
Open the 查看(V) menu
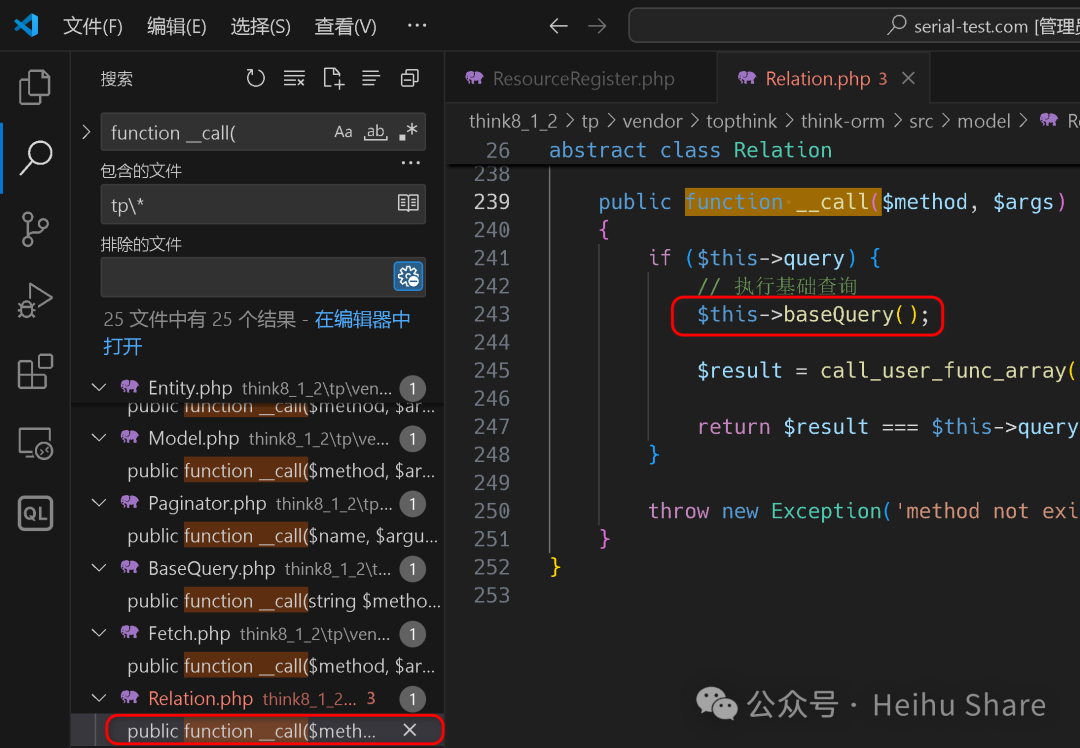tap(345, 26)
